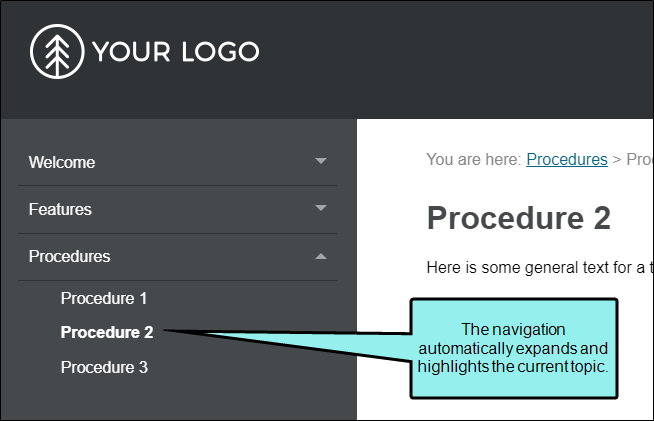Expand the Features menu arrow

[x=321, y=208]
